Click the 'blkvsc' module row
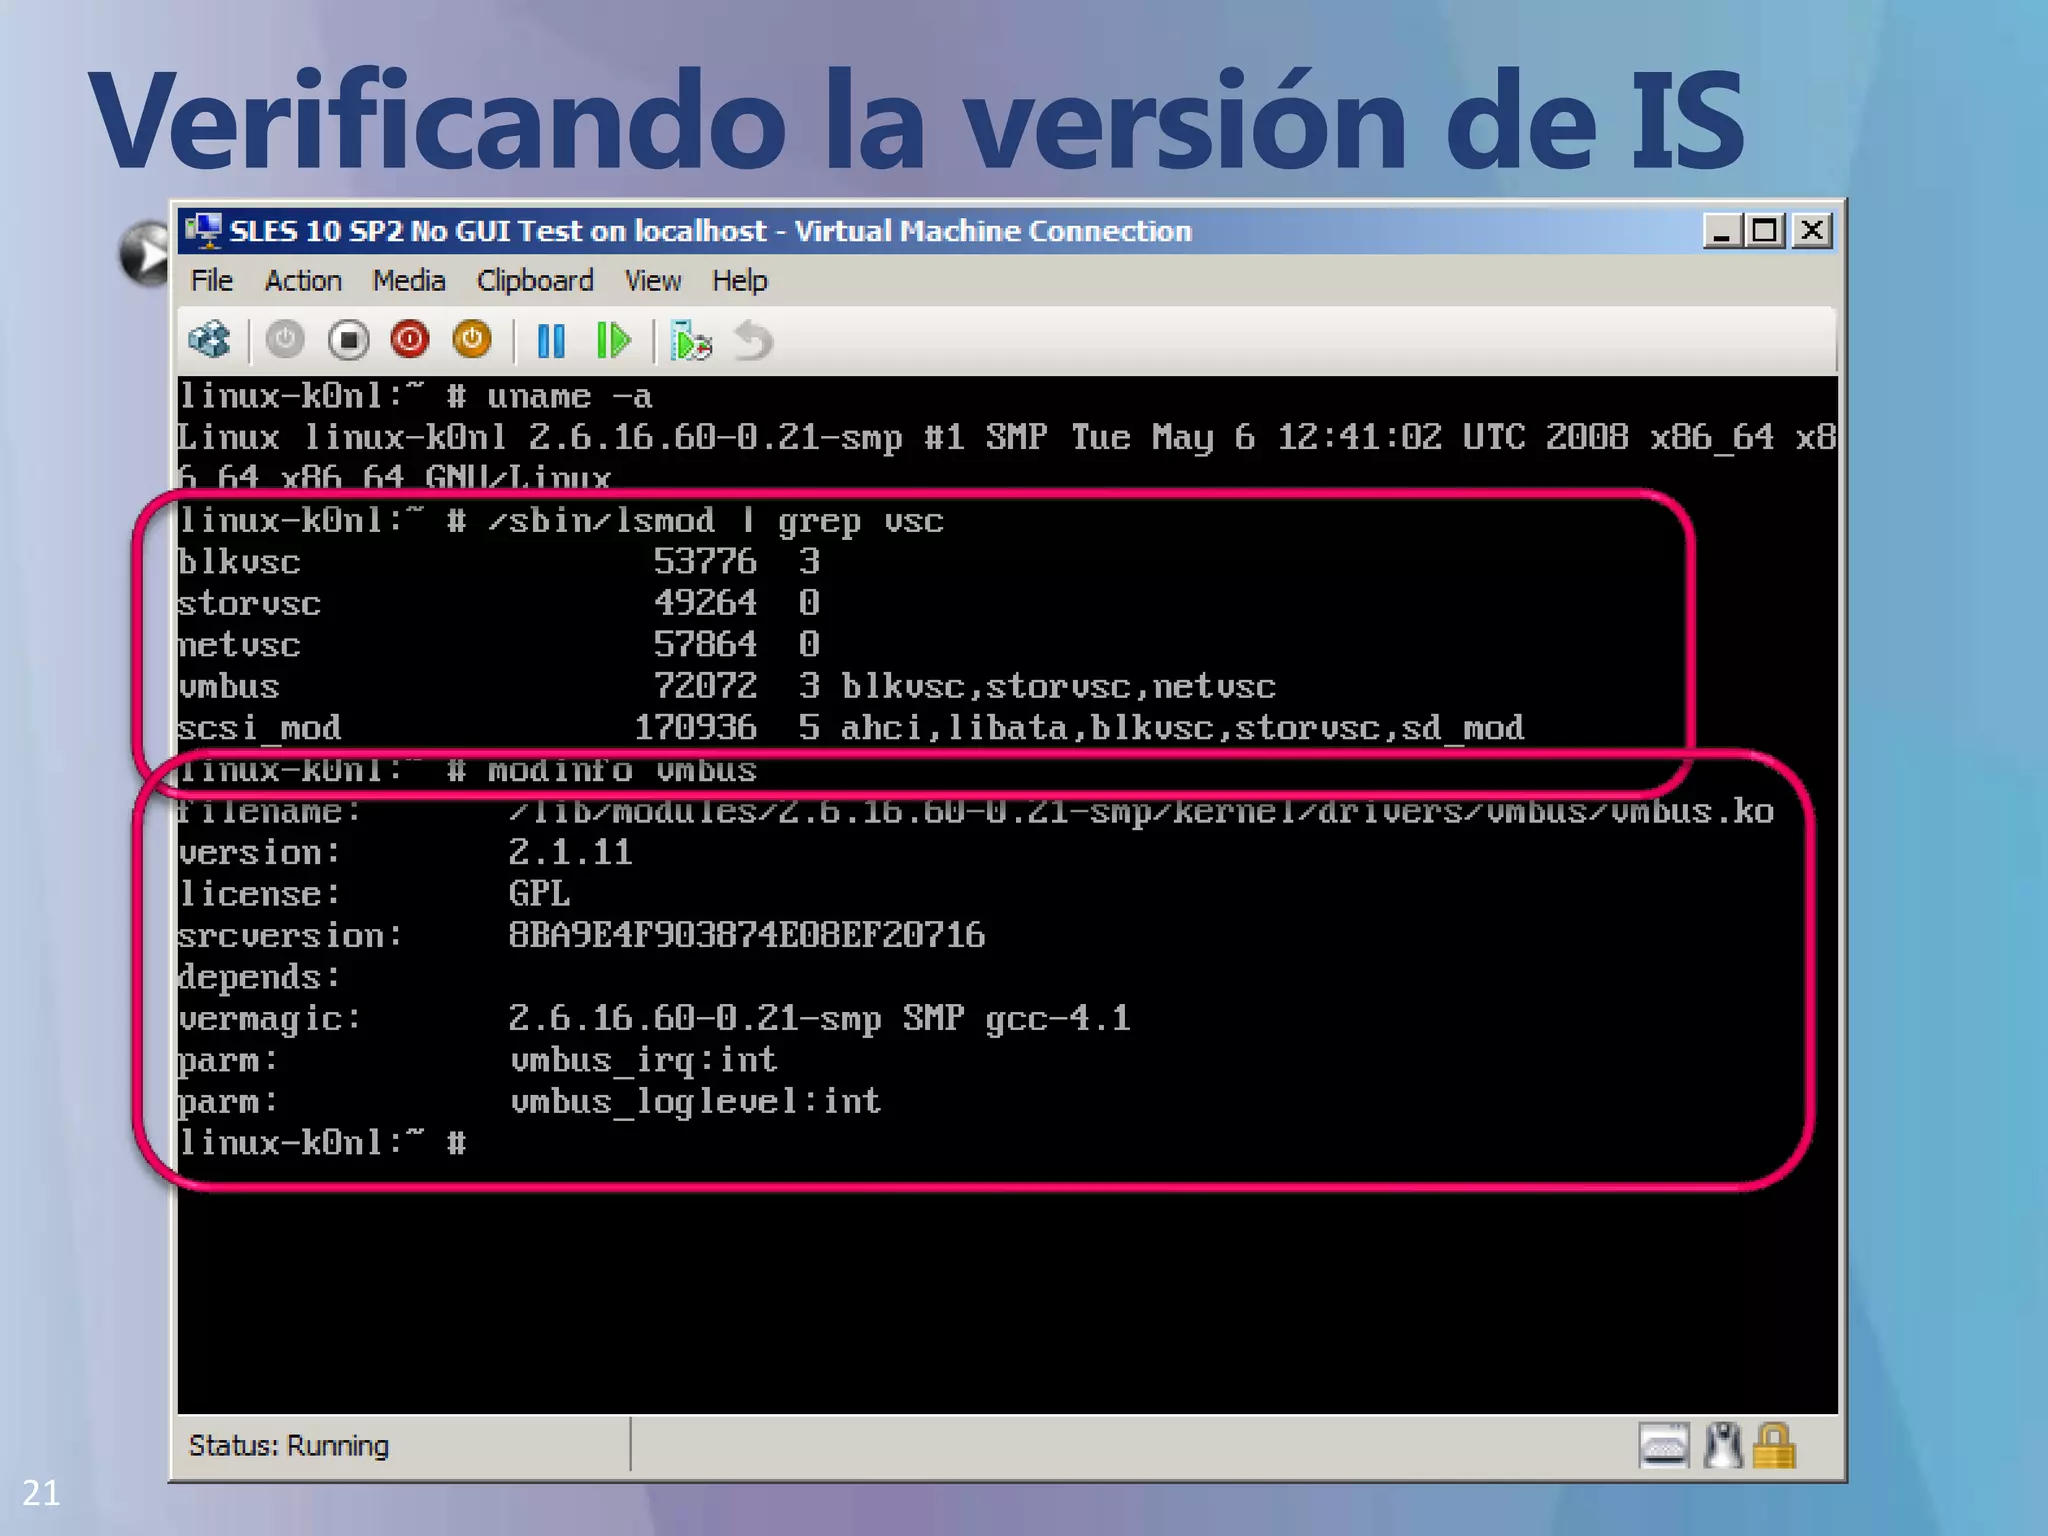 tap(499, 562)
